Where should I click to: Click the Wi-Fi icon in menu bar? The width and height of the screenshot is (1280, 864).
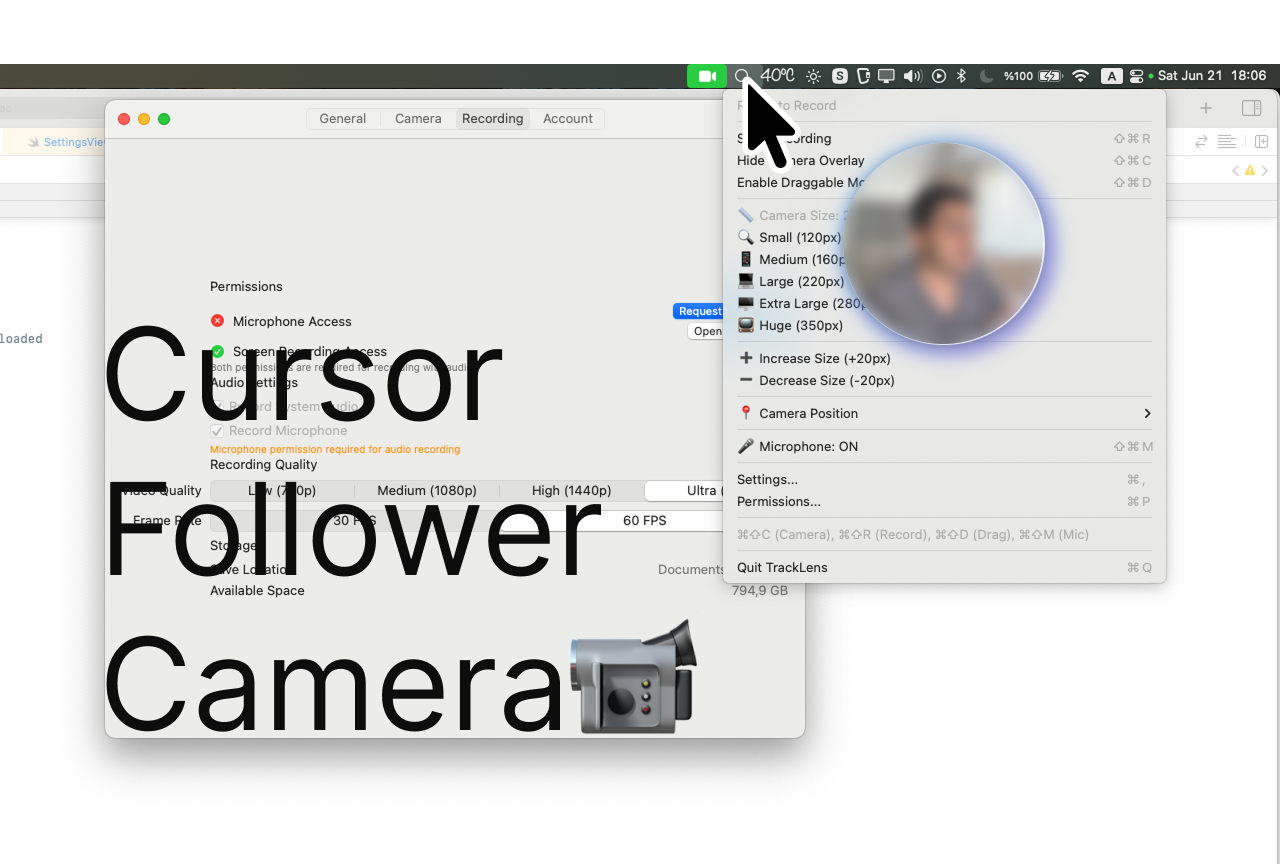pos(1080,76)
